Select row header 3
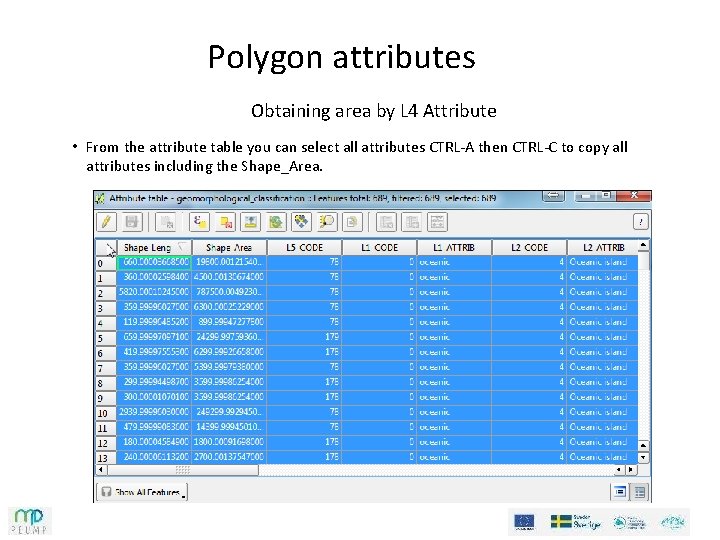The image size is (720, 540). 106,308
